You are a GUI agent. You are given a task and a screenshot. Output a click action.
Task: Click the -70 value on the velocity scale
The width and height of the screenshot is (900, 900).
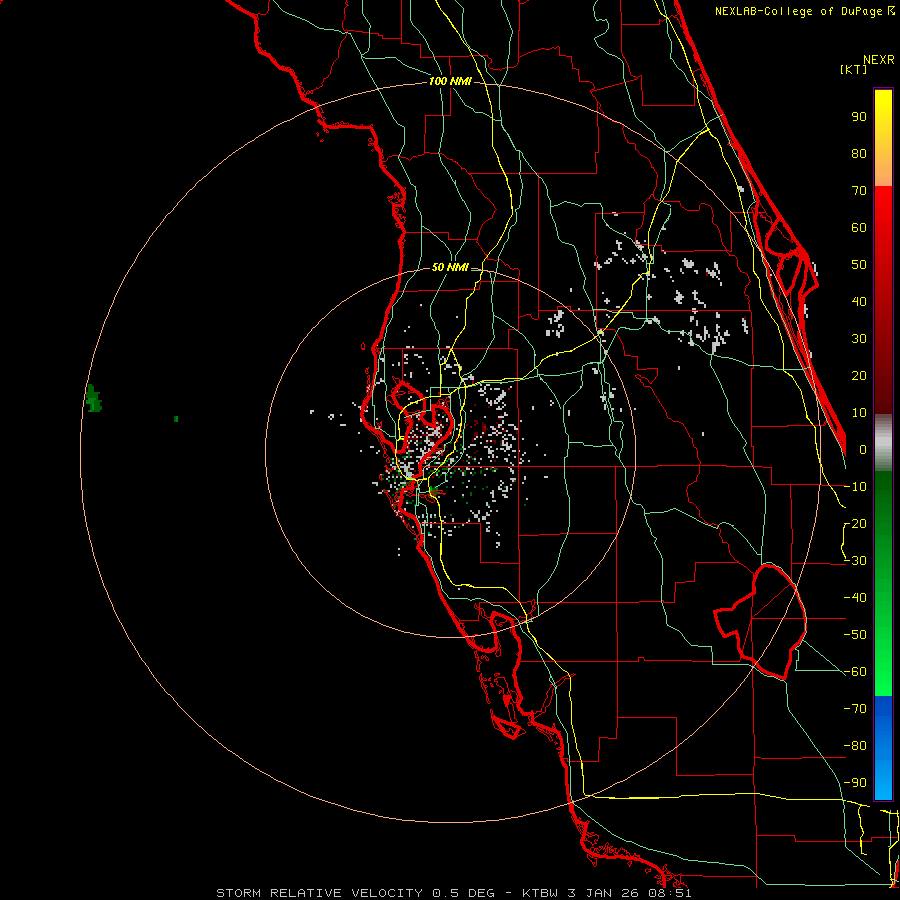pos(855,709)
